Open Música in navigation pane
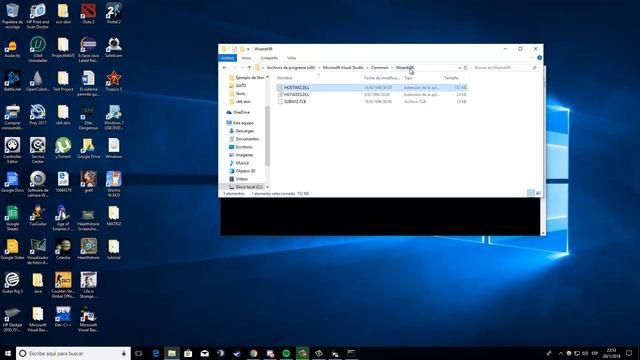 239,163
